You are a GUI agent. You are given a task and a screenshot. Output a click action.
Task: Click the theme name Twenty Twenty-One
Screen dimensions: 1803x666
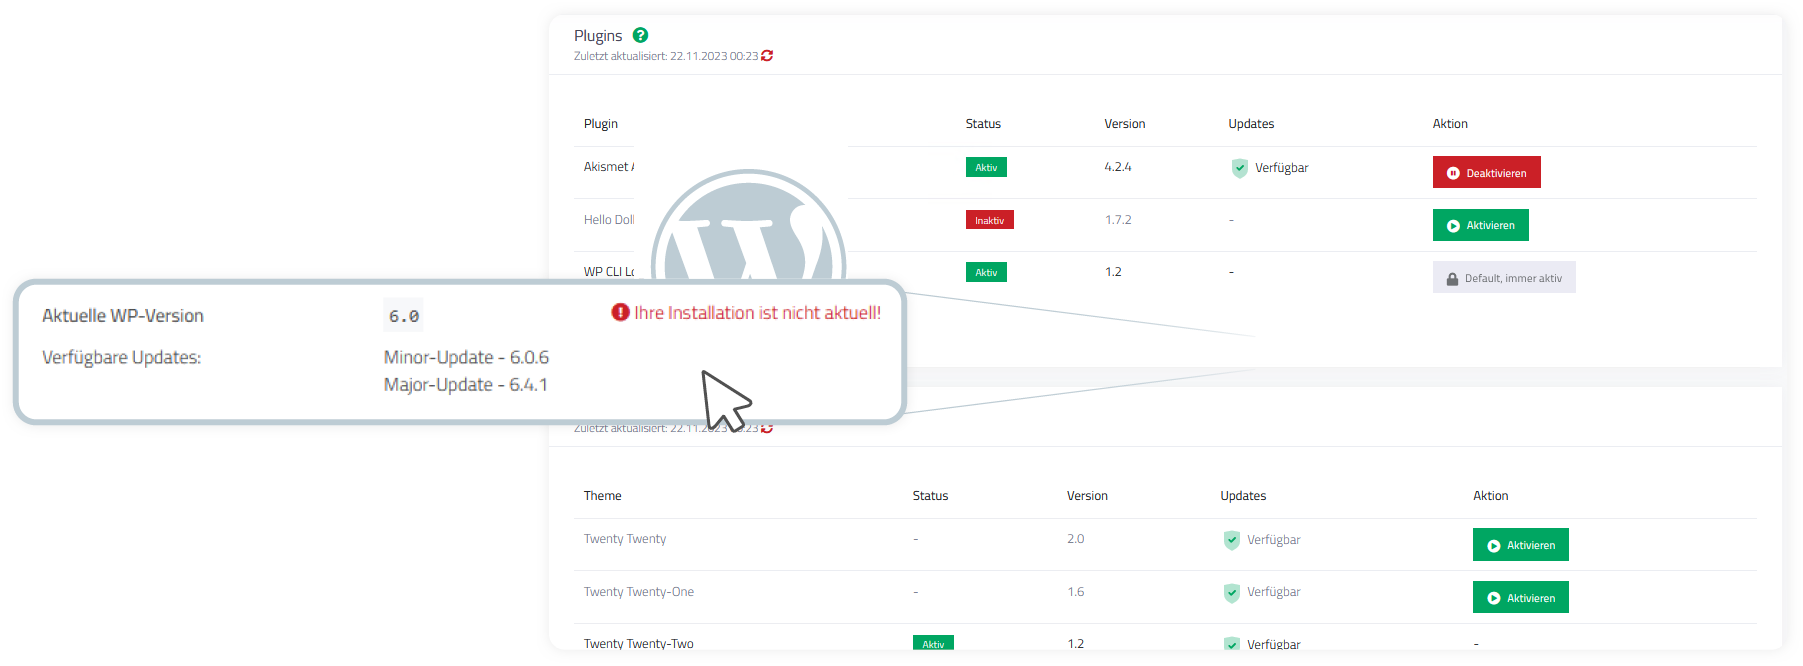[x=639, y=592]
